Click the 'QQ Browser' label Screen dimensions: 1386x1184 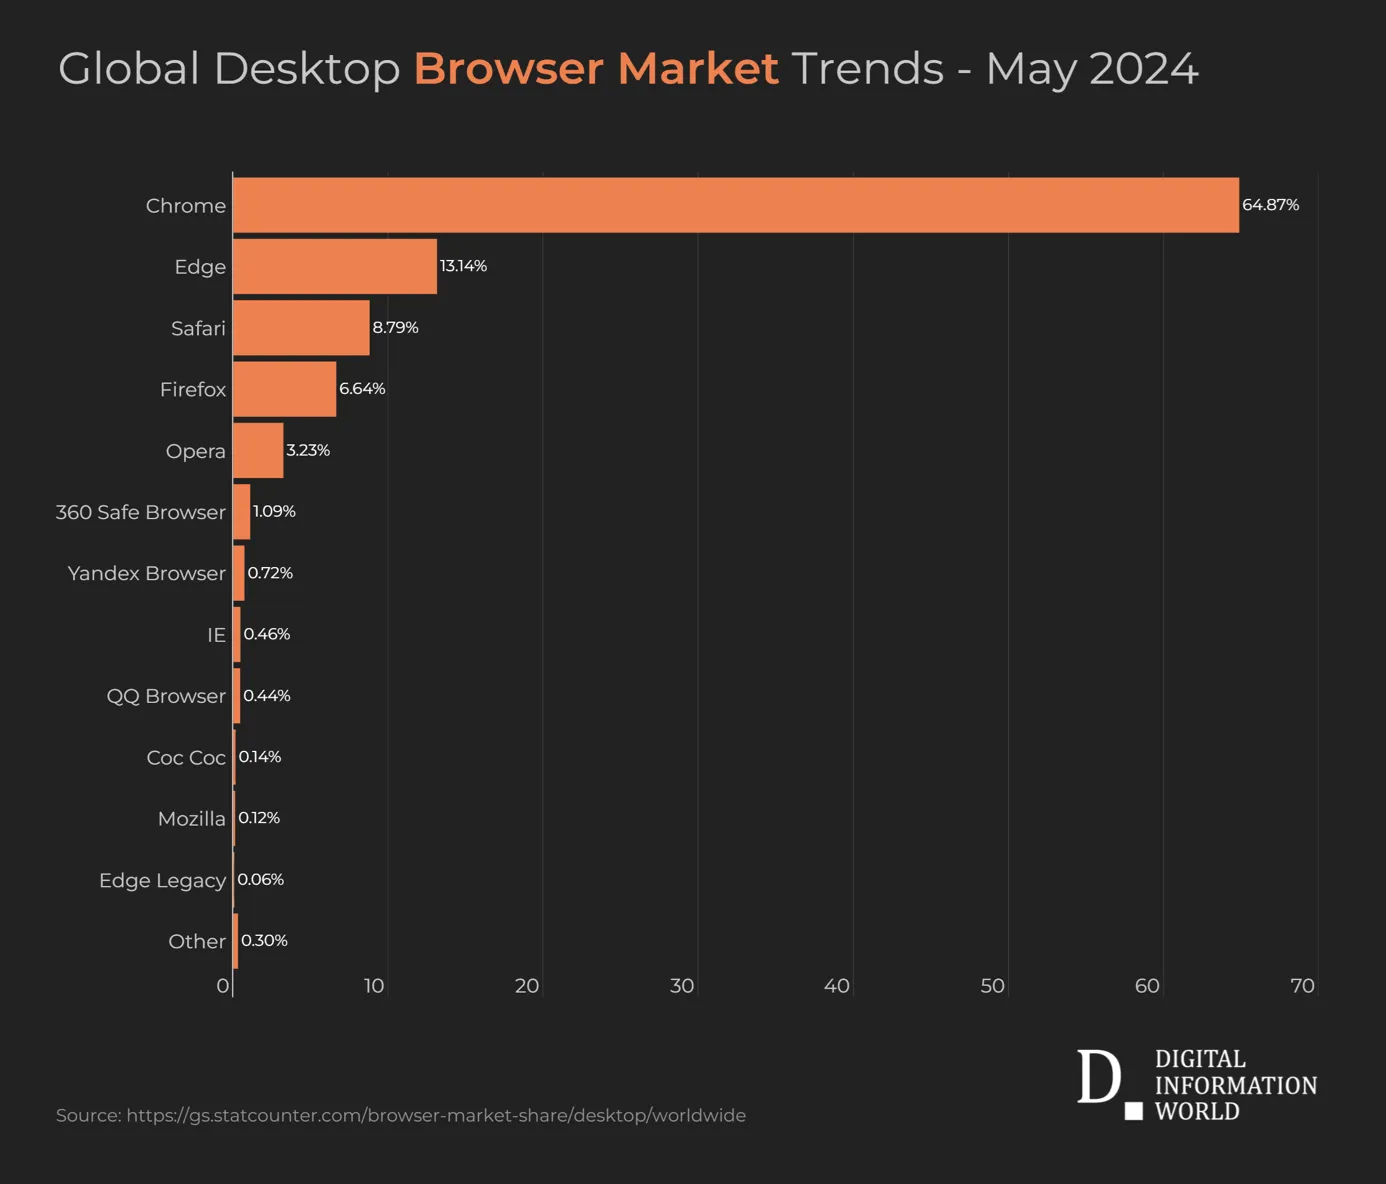[x=166, y=697]
